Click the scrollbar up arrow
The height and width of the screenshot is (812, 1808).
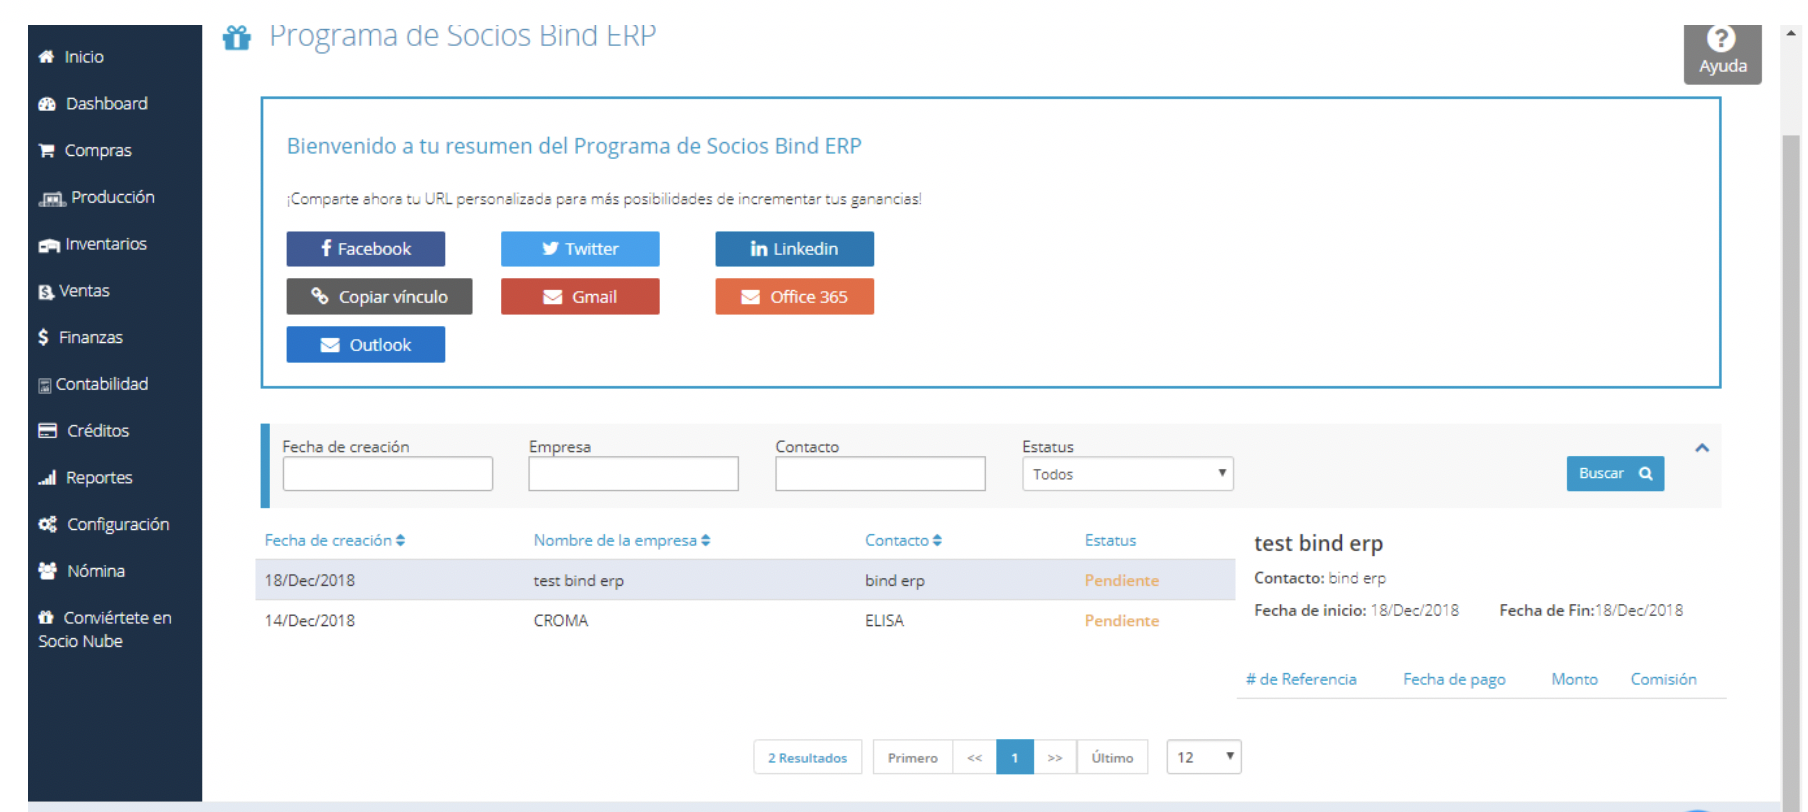click(x=1791, y=33)
